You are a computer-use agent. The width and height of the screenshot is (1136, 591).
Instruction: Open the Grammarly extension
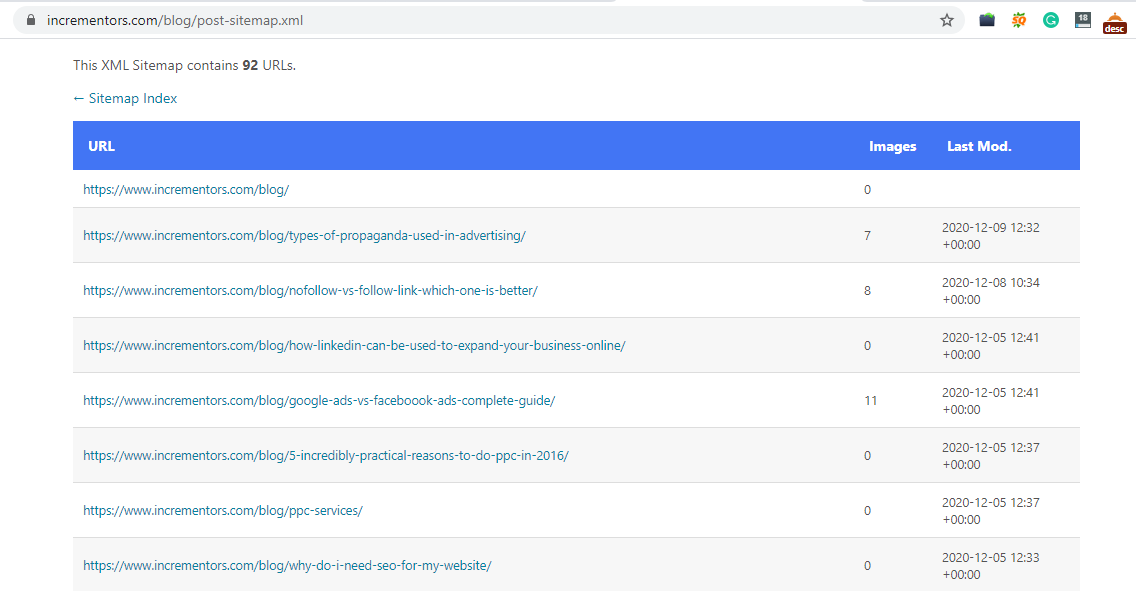click(1051, 20)
